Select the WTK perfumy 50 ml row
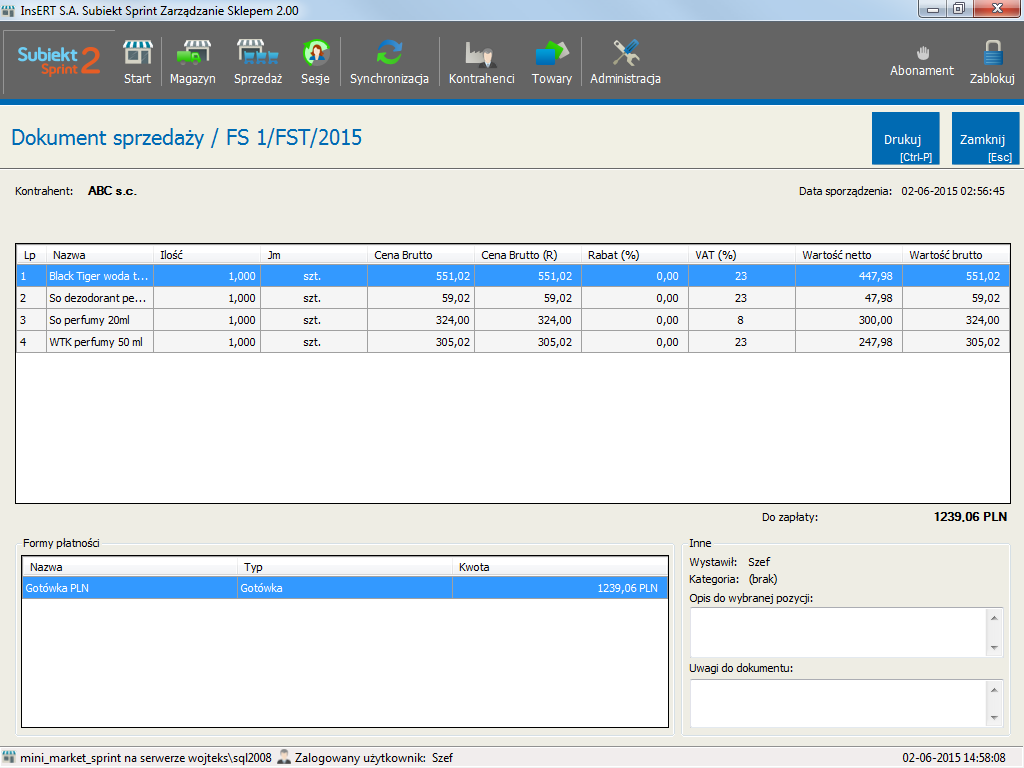This screenshot has width=1024, height=768. (513, 342)
